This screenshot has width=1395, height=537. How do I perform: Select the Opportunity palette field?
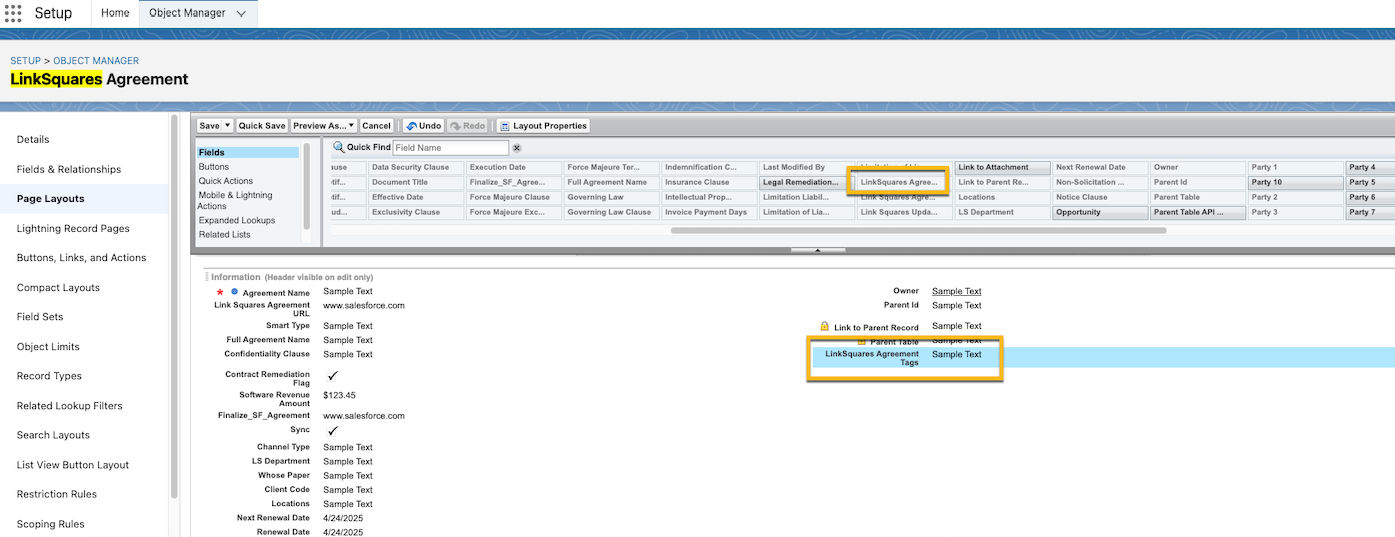[x=1100, y=212]
